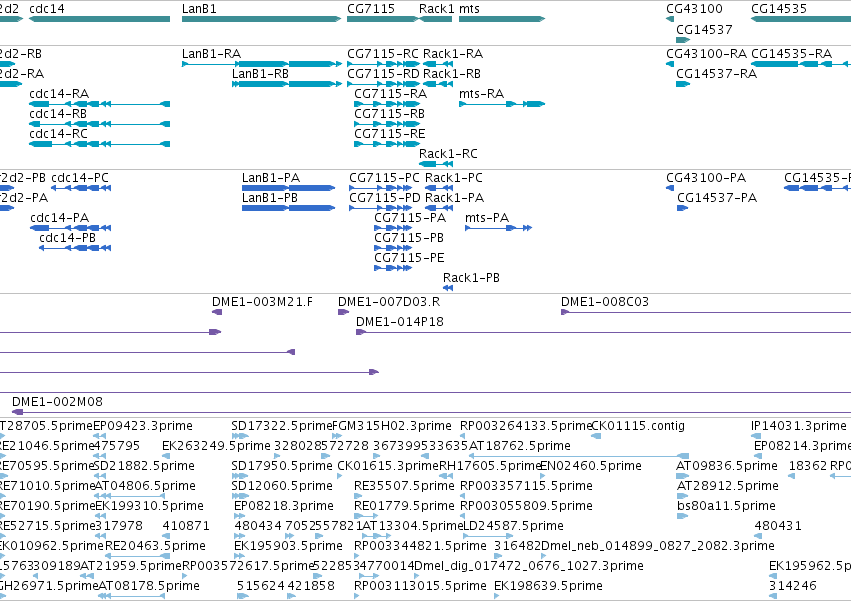Select transcript CG7115-RC
Viewport: 851px width, 601px height.
click(383, 64)
